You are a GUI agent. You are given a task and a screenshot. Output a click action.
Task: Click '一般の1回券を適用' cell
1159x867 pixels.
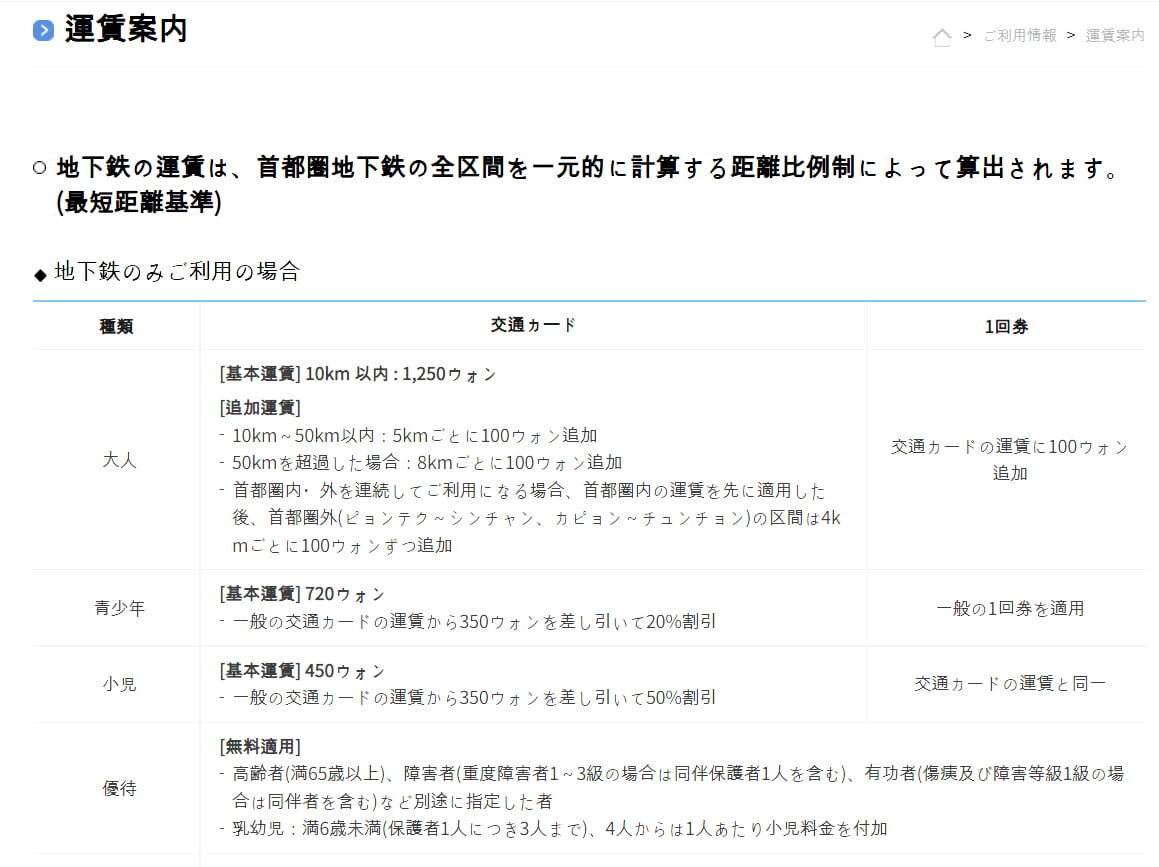1010,608
